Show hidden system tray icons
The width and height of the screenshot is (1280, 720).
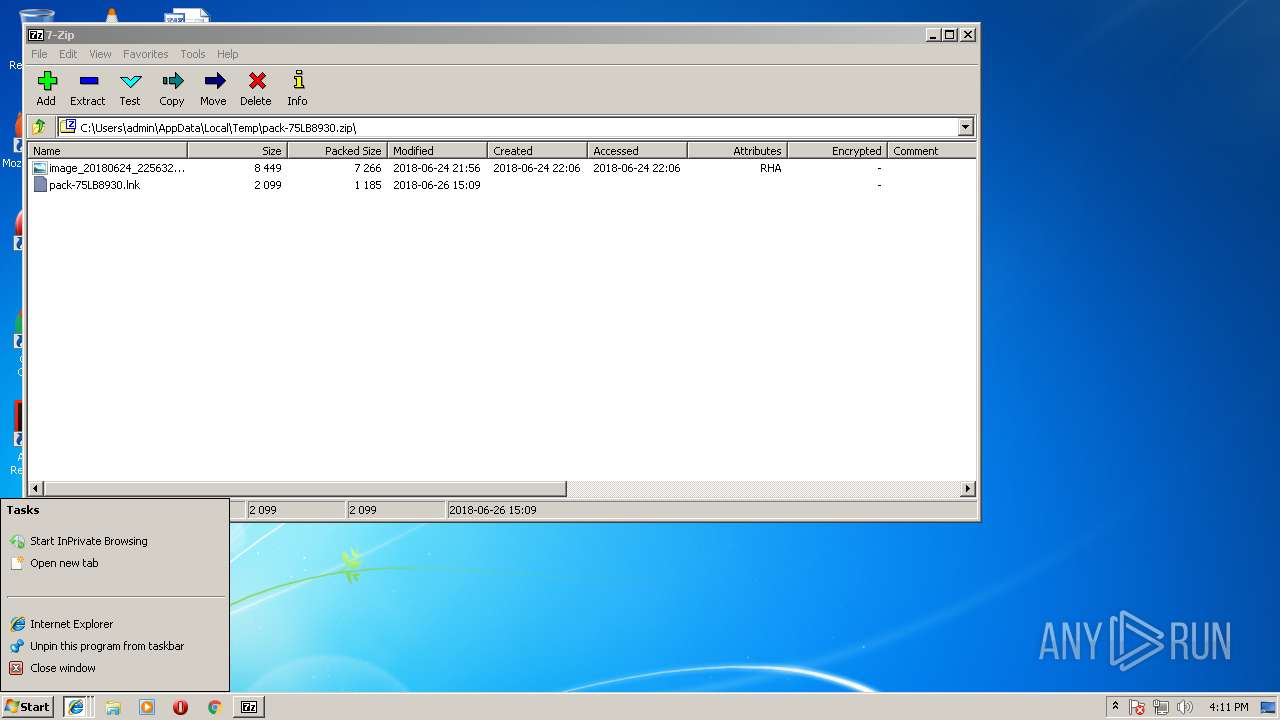click(1116, 707)
